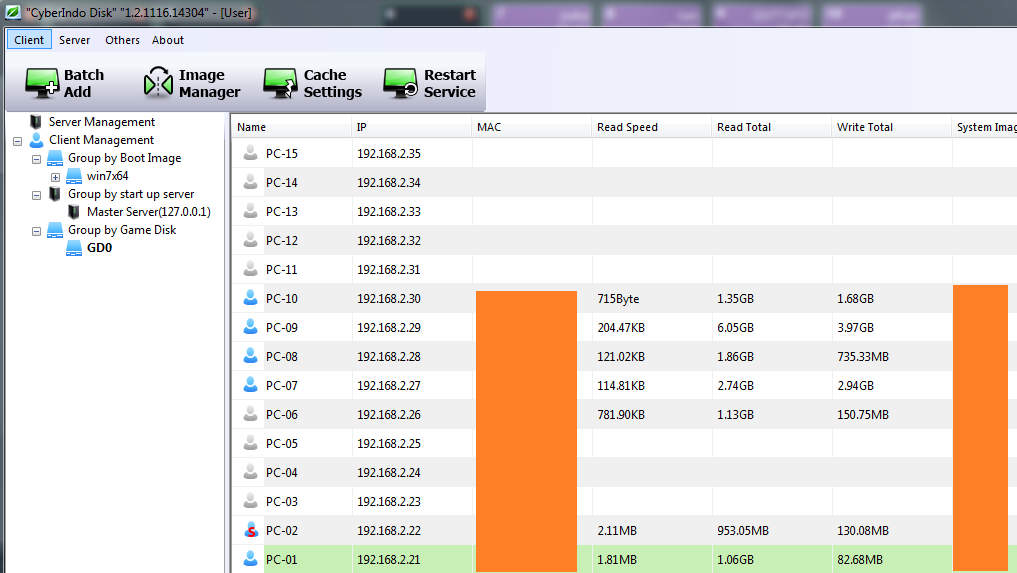The height and width of the screenshot is (573, 1017).
Task: Click the win7x64 disk icon
Action: click(x=74, y=176)
